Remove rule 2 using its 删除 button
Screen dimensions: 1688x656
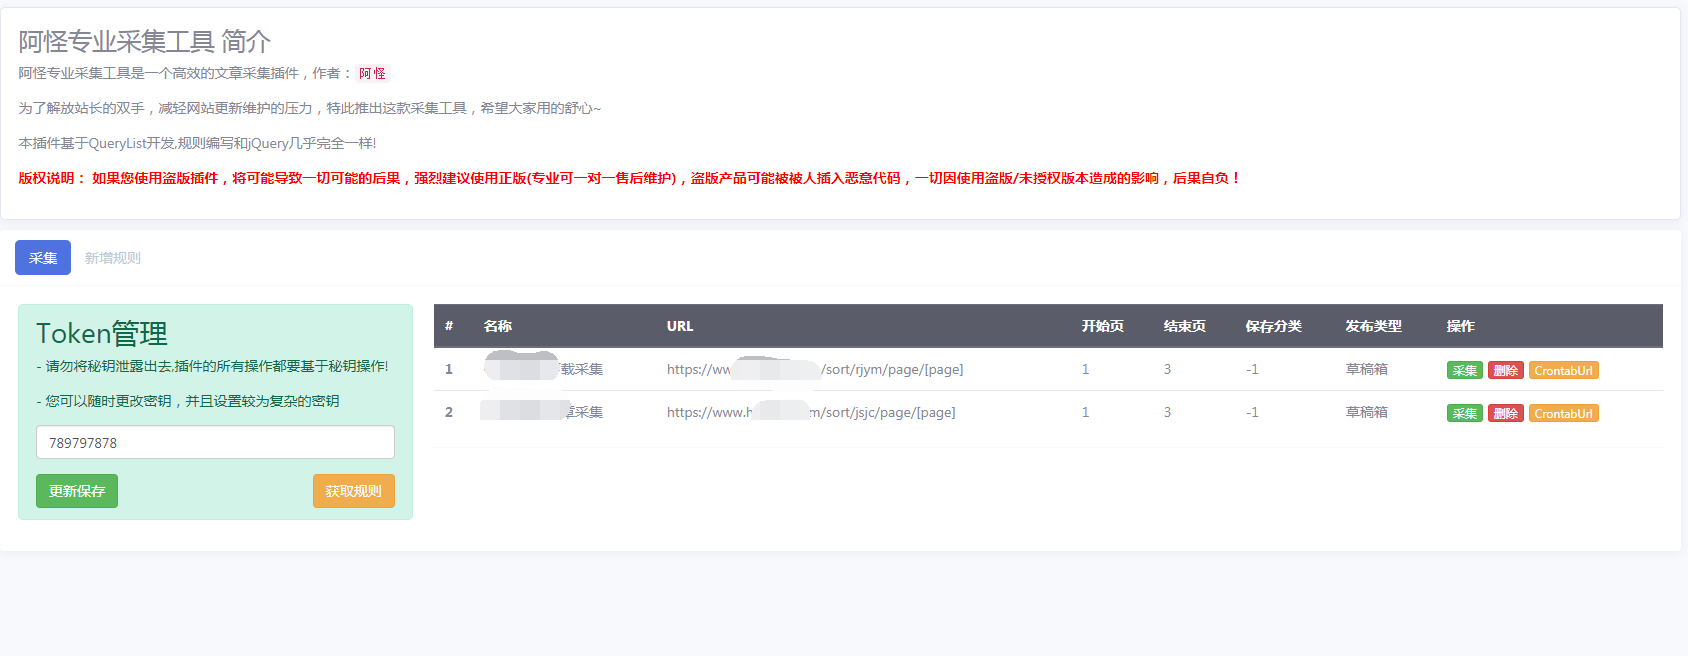[x=1505, y=414]
